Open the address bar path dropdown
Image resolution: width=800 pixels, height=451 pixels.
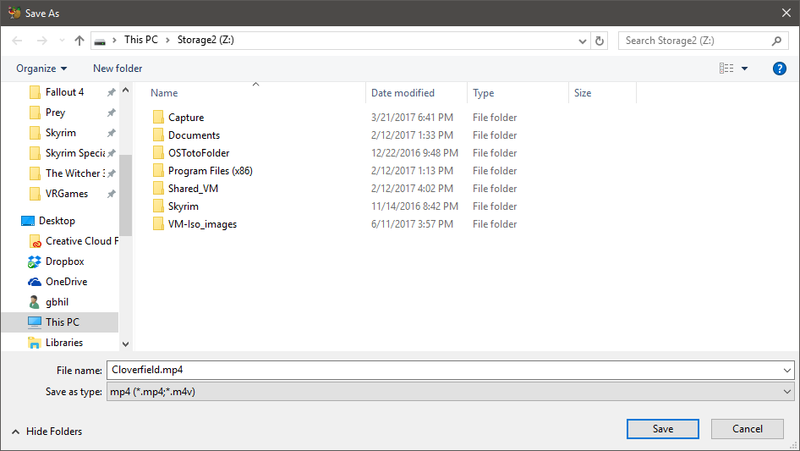pos(581,42)
